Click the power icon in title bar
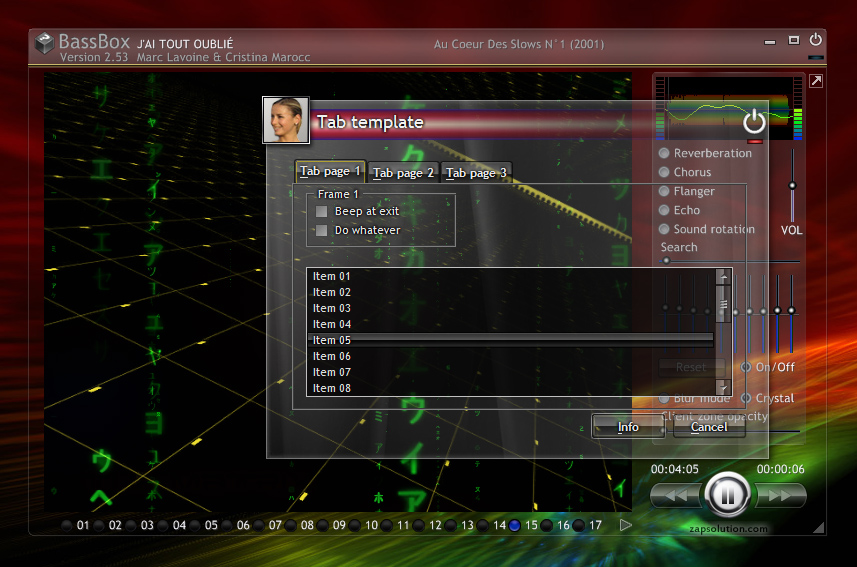Image resolution: width=857 pixels, height=567 pixels. click(815, 39)
